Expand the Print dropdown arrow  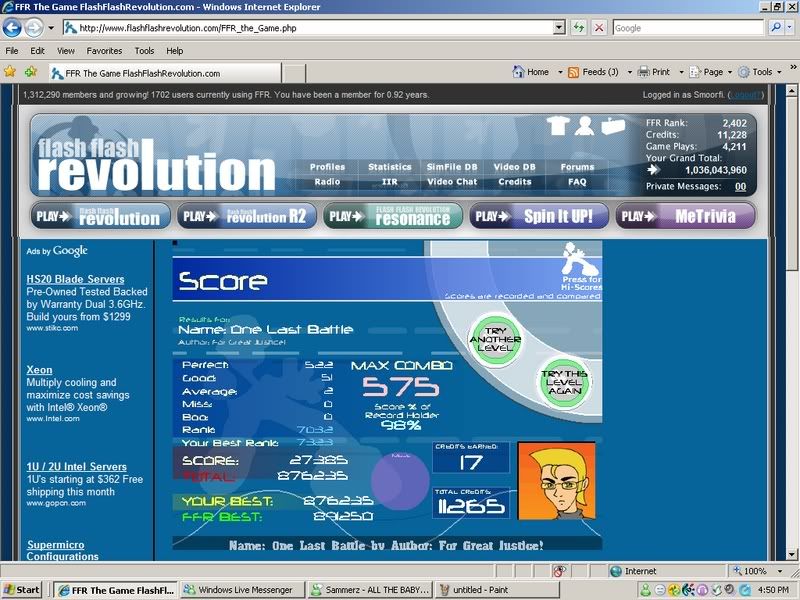coord(681,72)
